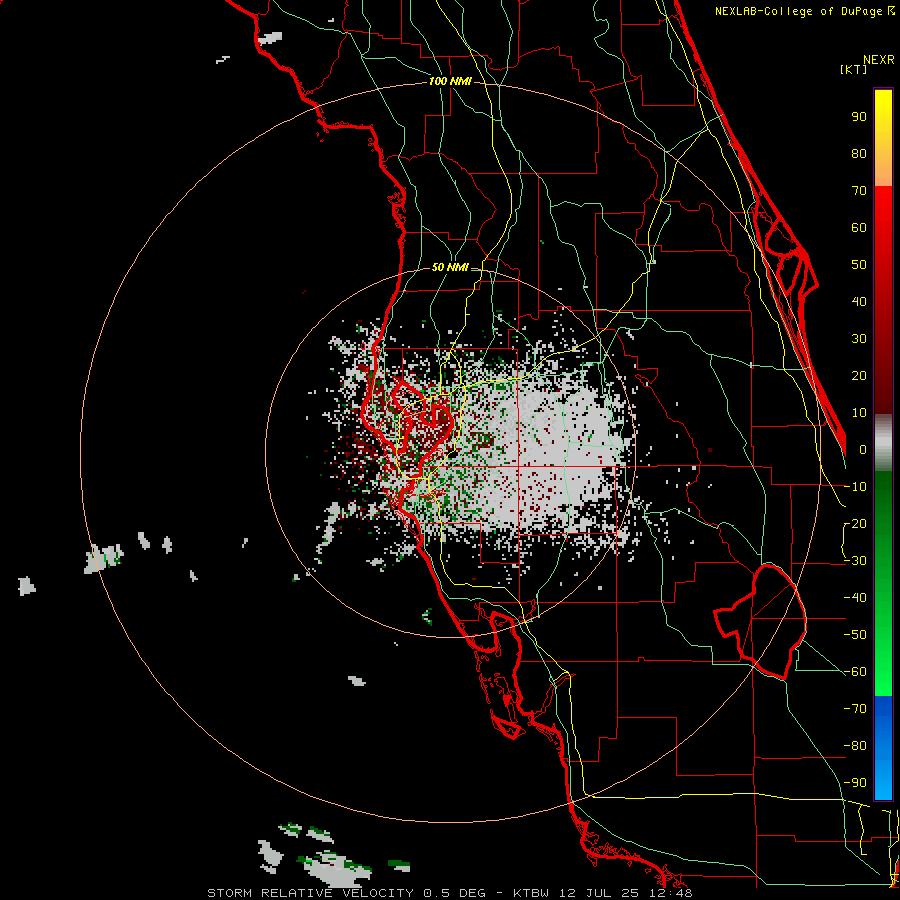
Task: Click the -10 legend value
Action: click(x=855, y=487)
